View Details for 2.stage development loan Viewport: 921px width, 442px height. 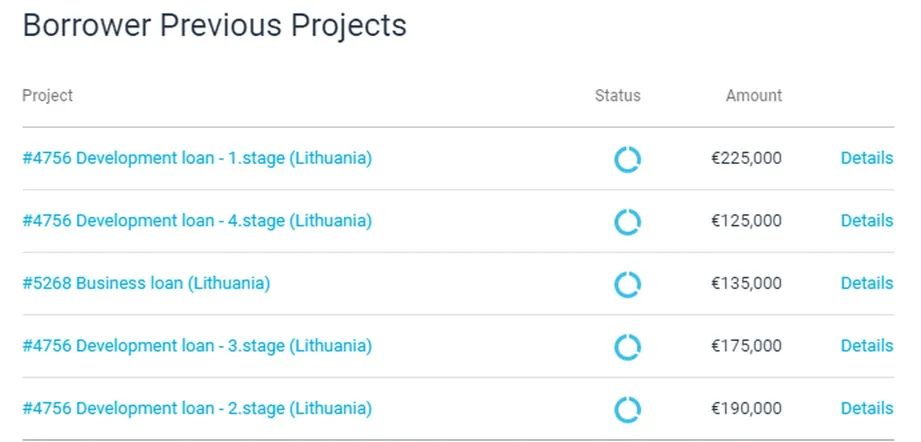pyautogui.click(x=867, y=408)
